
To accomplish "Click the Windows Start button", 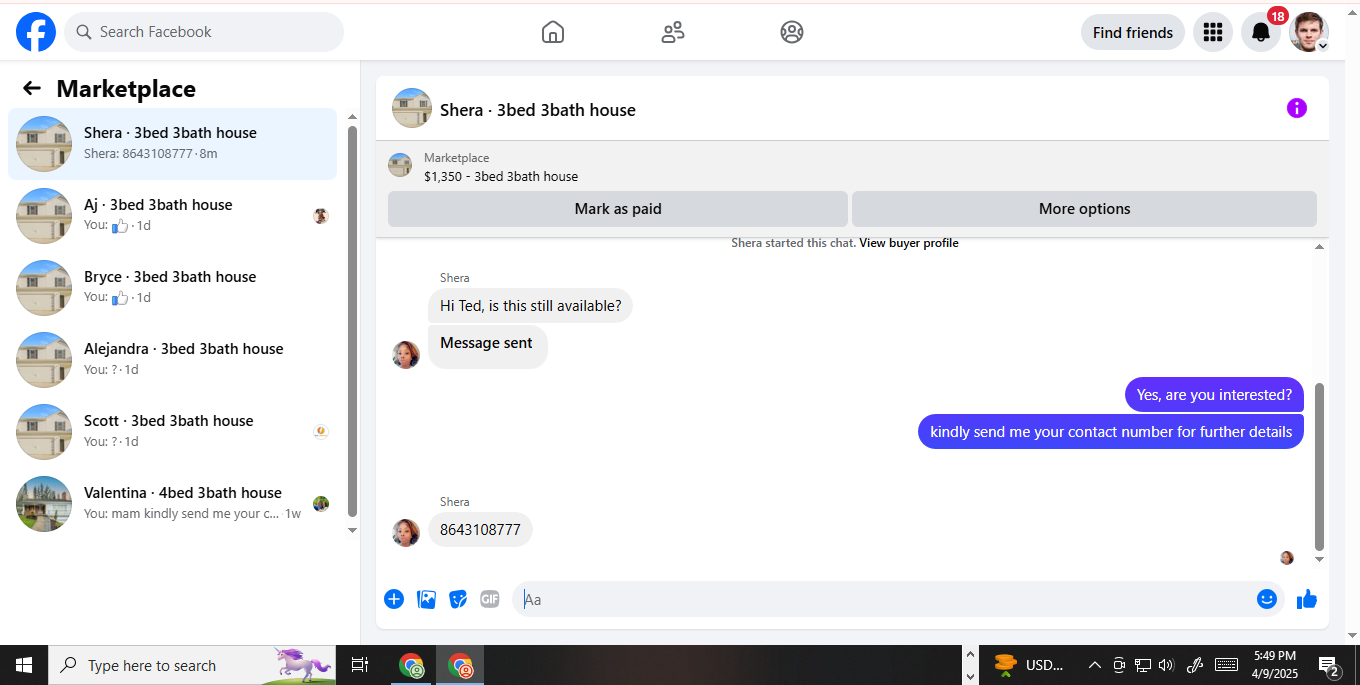I will [24, 665].
